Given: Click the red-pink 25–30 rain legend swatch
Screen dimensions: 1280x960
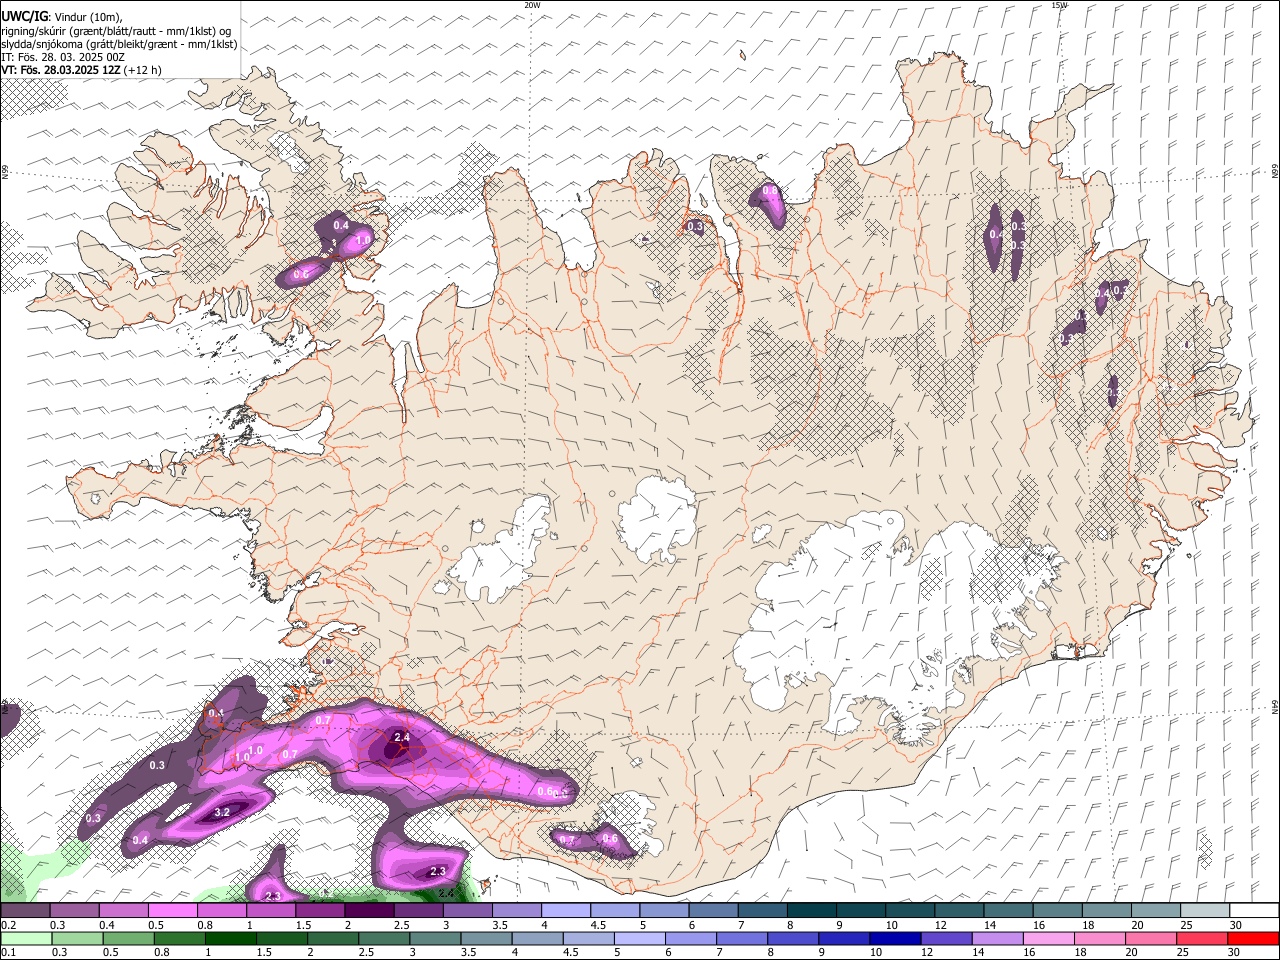Looking at the screenshot, I should (x=1202, y=938).
